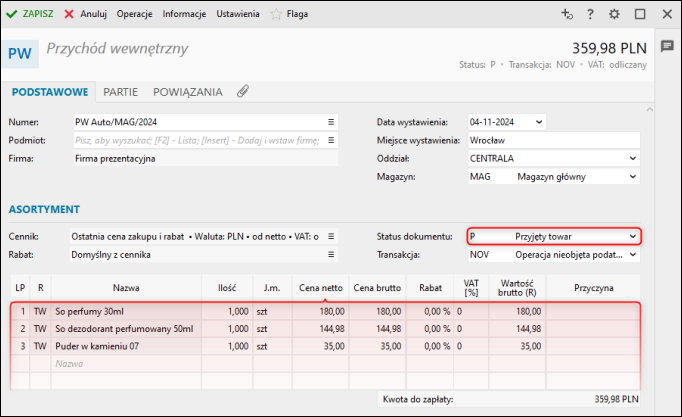Click the add-plus icon in top bar

coord(566,14)
